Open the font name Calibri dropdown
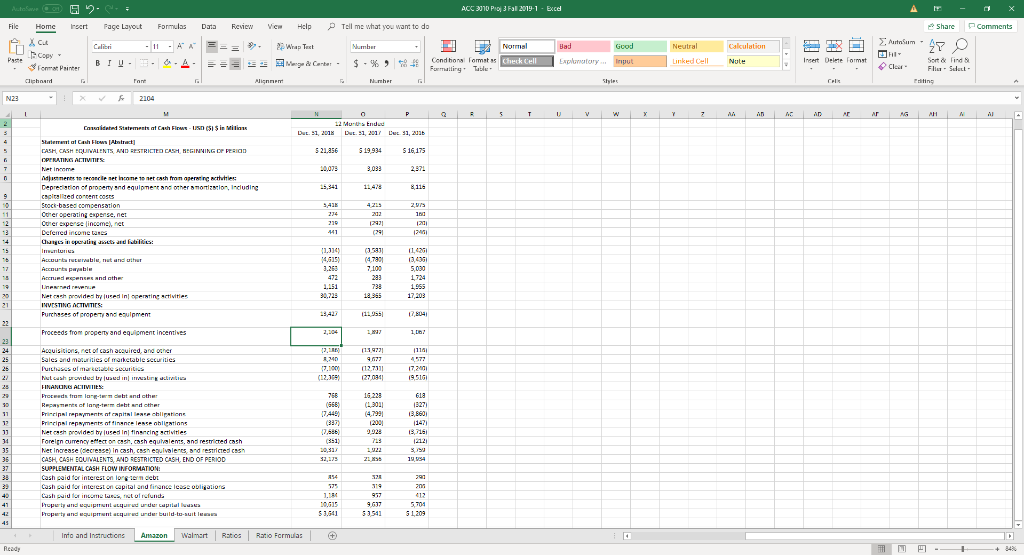Image resolution: width=1024 pixels, height=555 pixels. point(146,46)
